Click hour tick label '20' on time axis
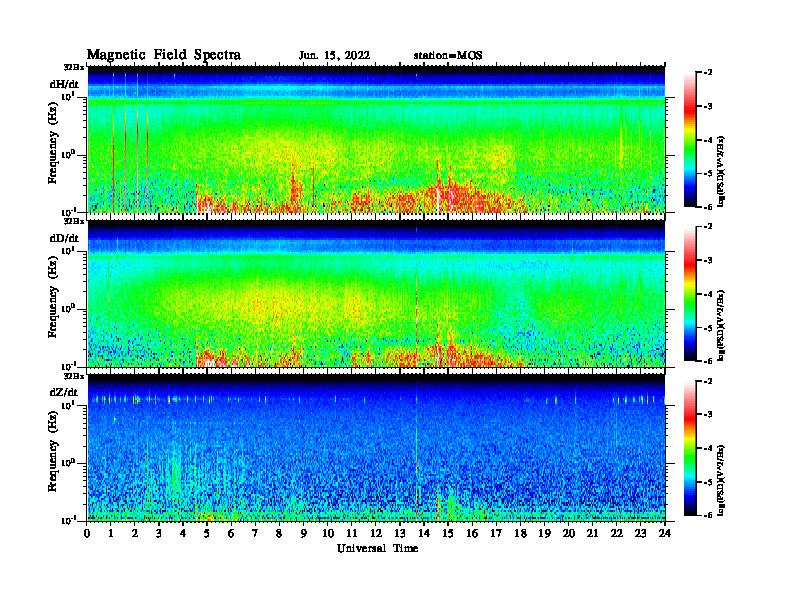Screen dimensions: 792x612 pos(569,533)
